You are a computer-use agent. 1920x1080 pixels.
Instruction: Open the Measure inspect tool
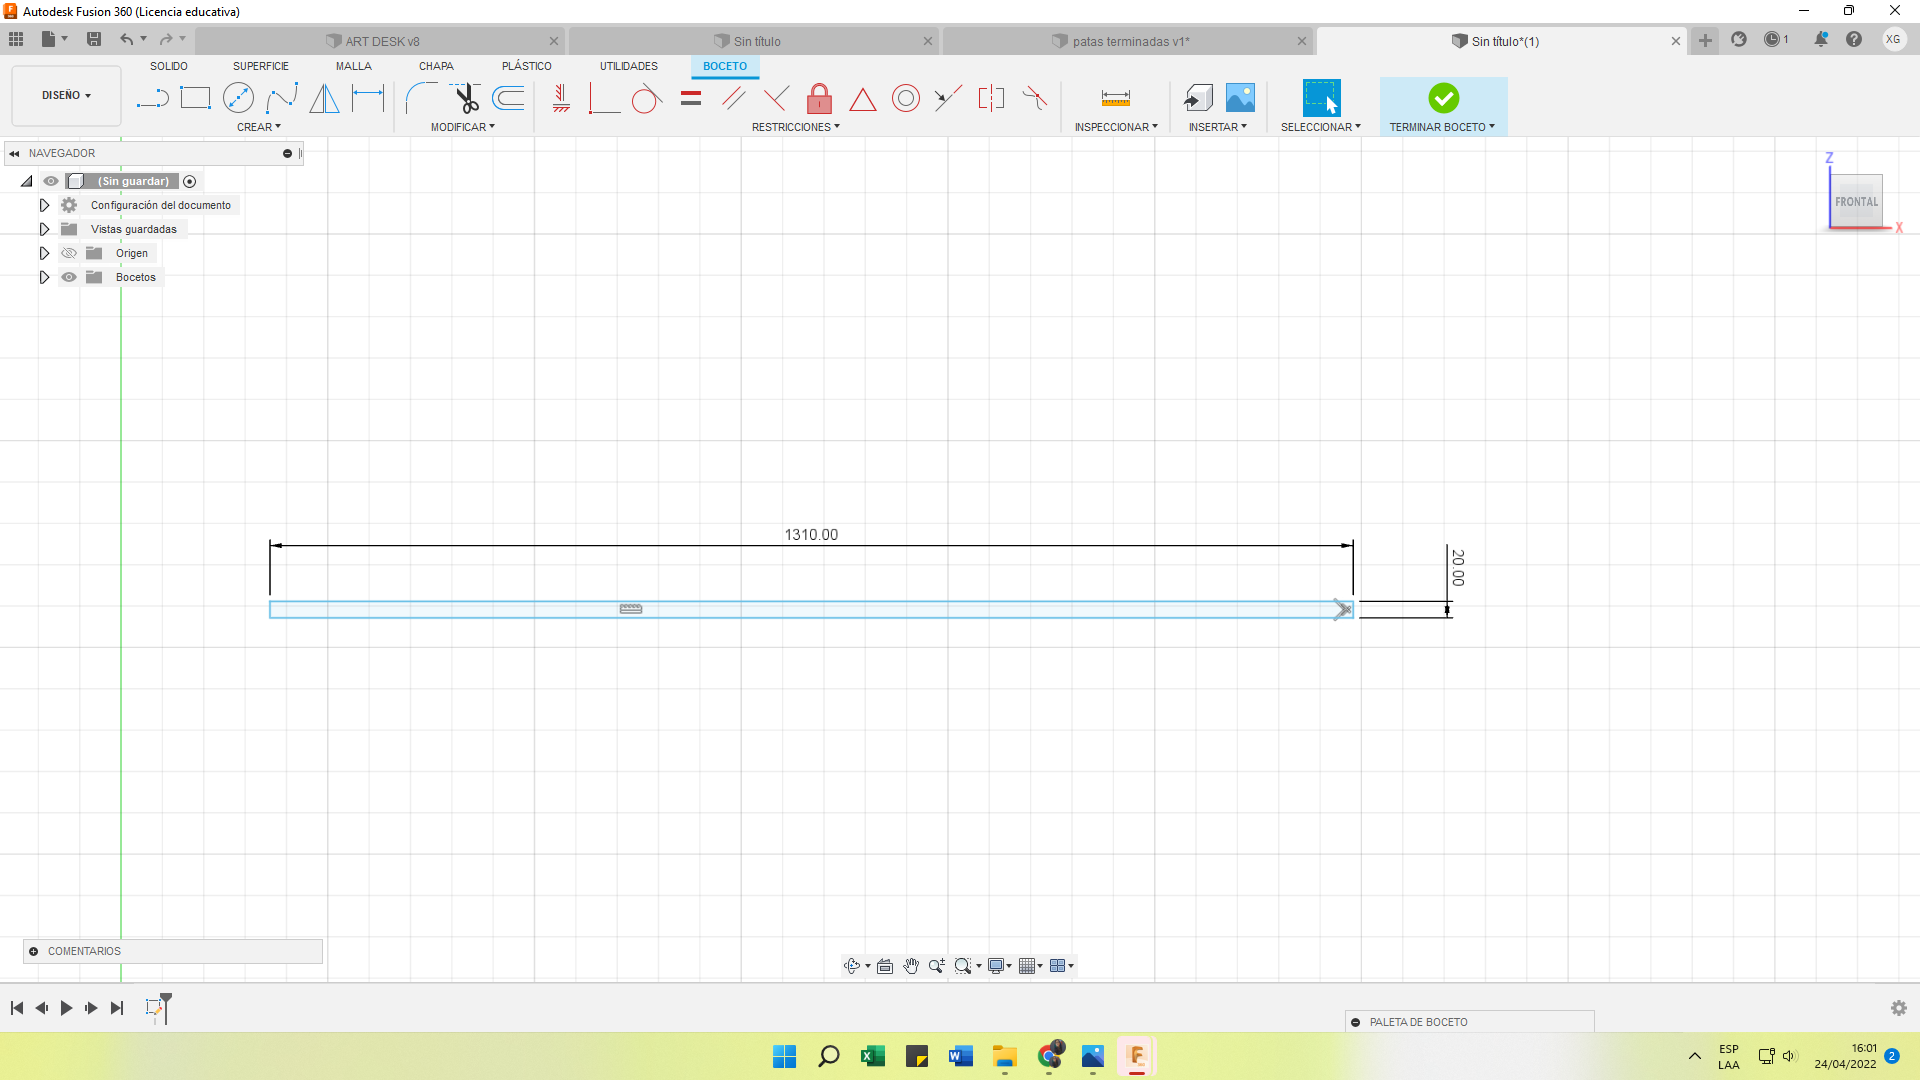pyautogui.click(x=1115, y=98)
